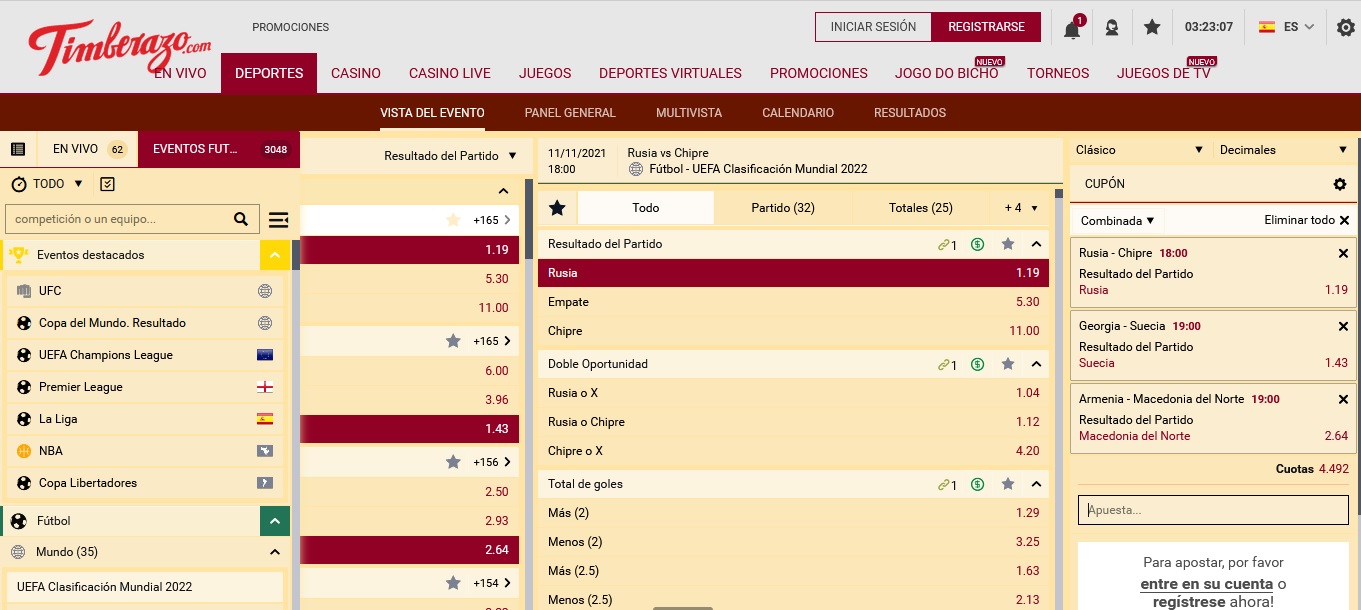This screenshot has height=610, width=1361.
Task: Click dollar icon in Doble Oportunidad header
Action: click(x=977, y=364)
